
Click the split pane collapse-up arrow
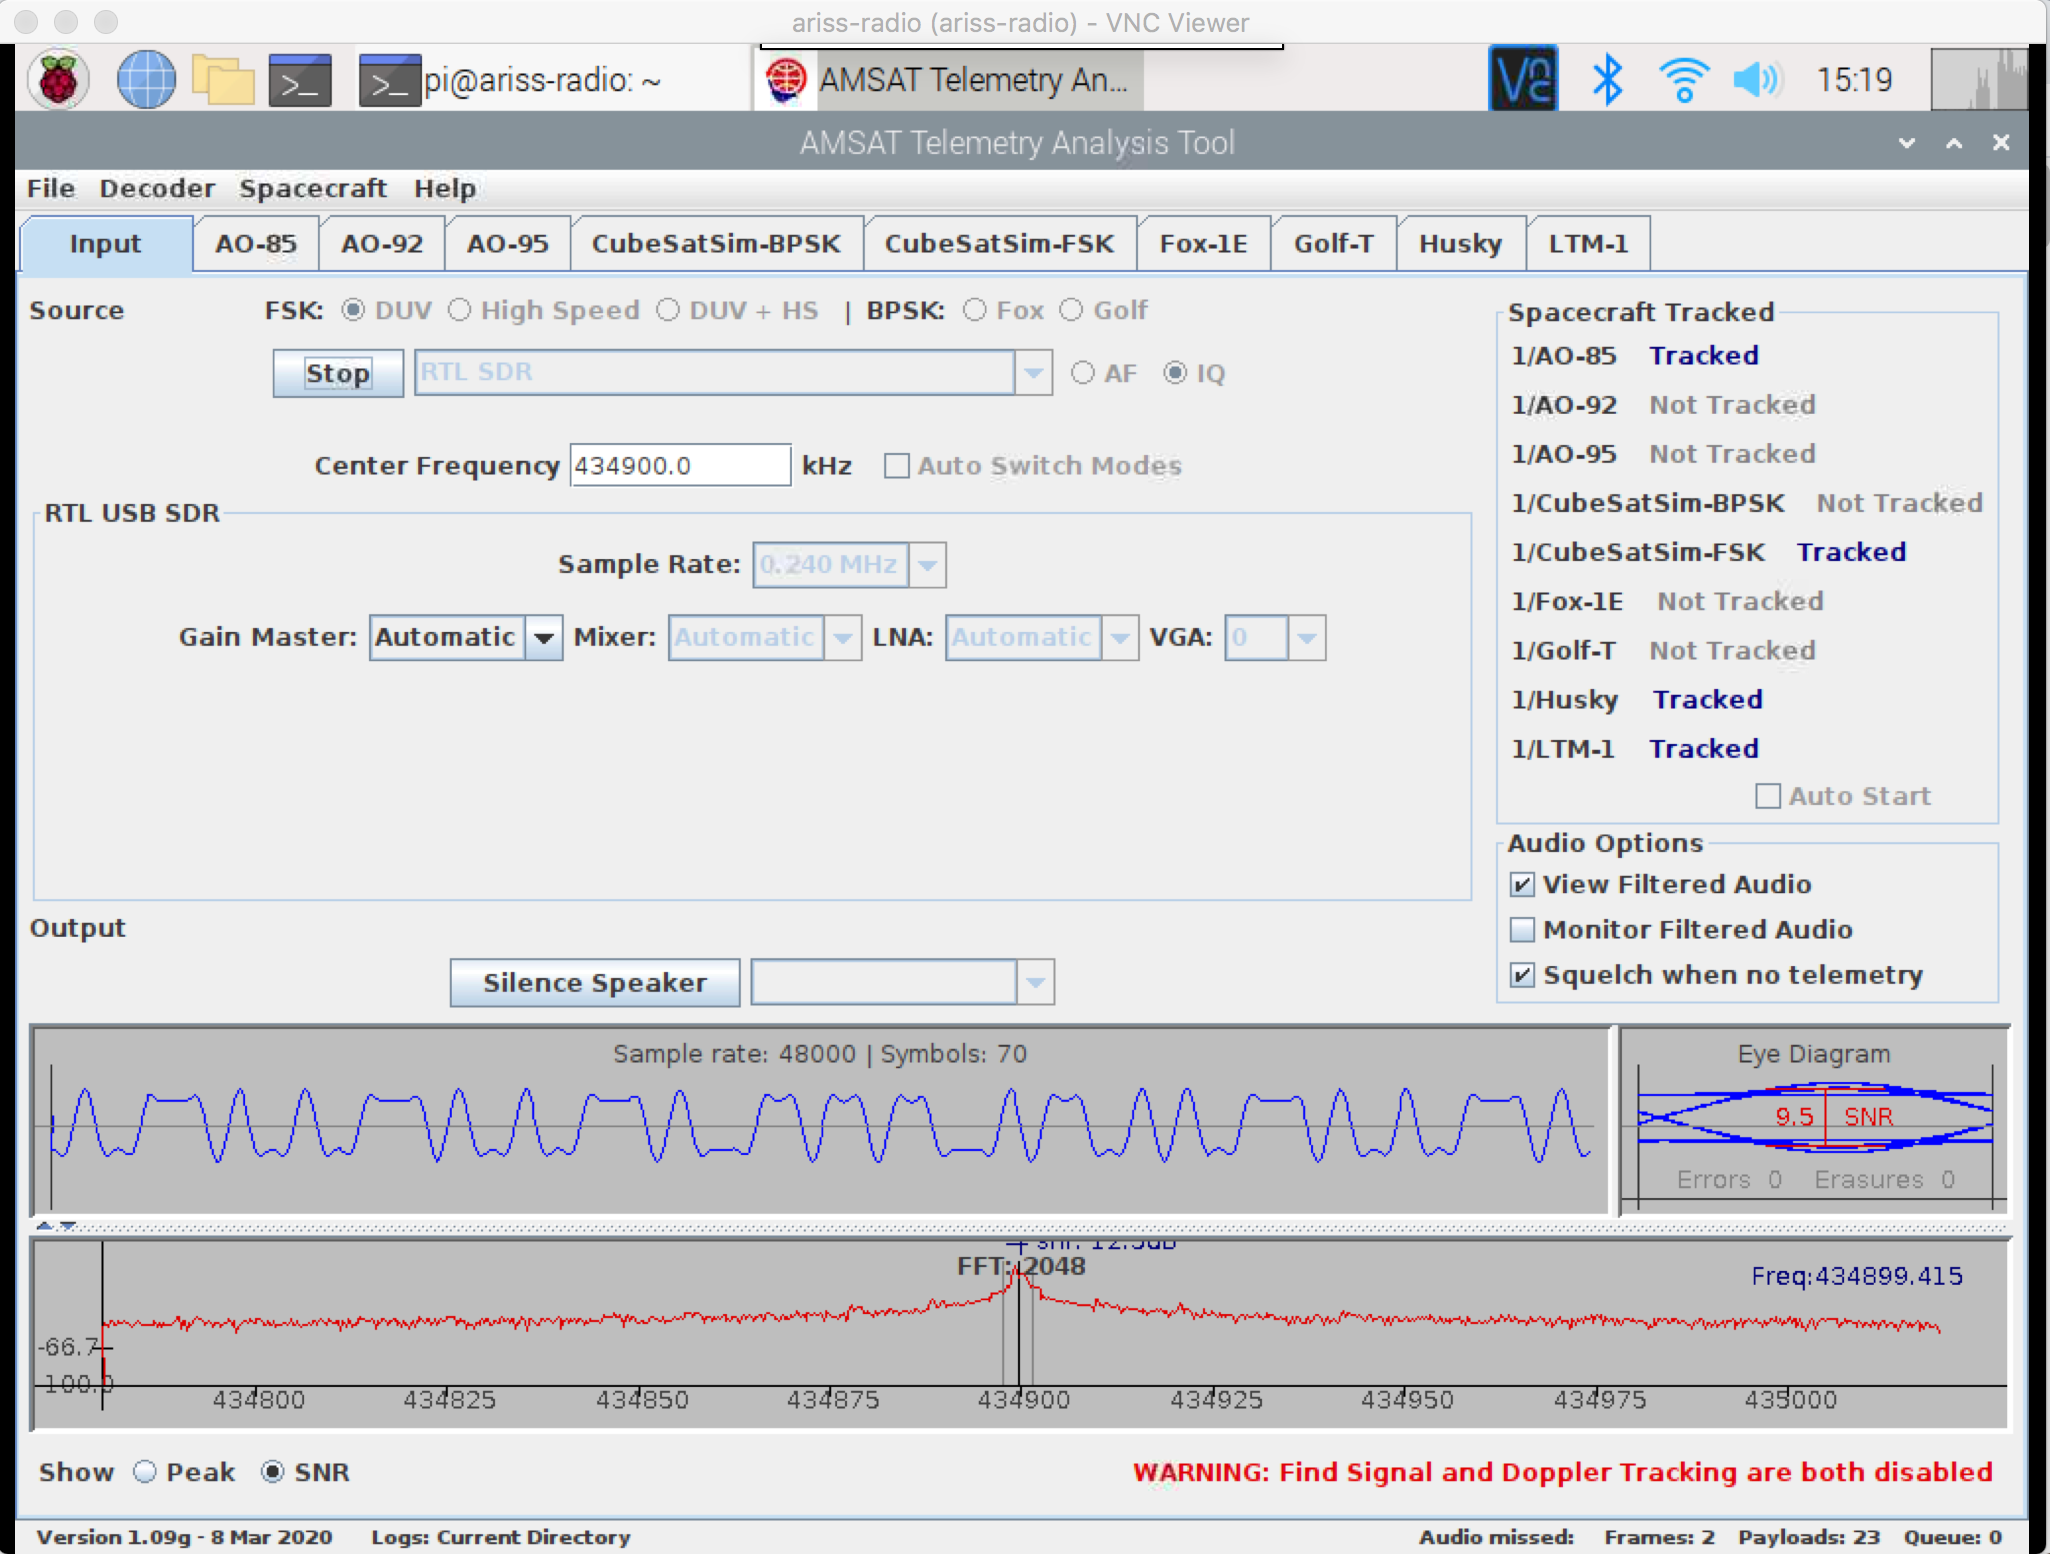(44, 1225)
